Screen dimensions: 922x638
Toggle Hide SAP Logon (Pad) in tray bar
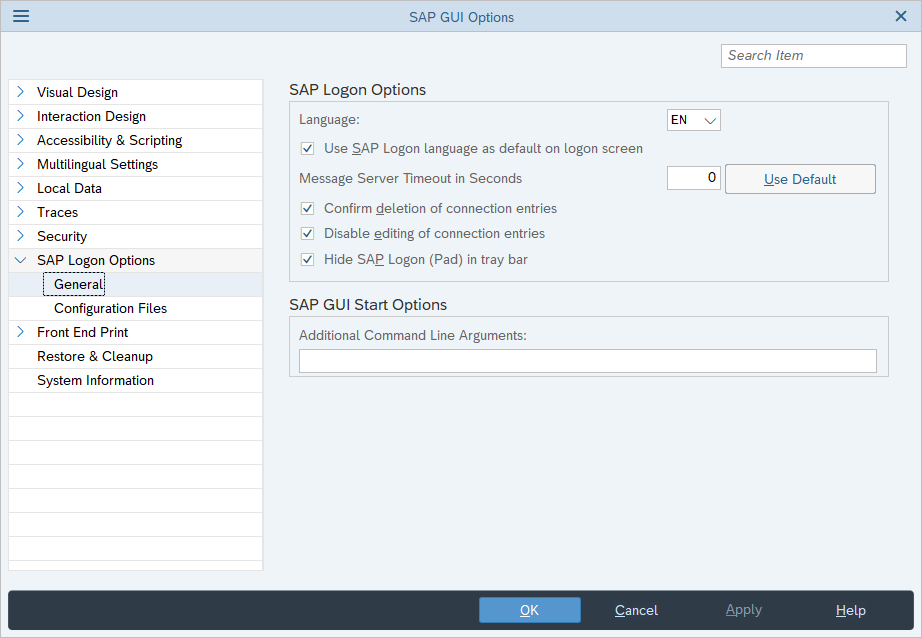coord(308,260)
